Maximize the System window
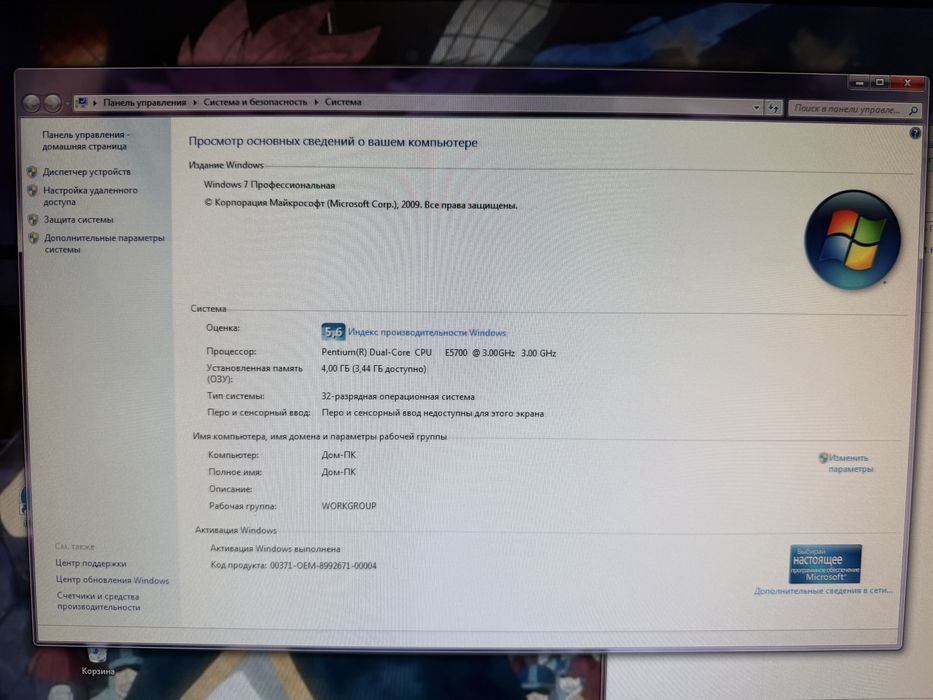Image resolution: width=933 pixels, height=700 pixels. click(x=879, y=82)
